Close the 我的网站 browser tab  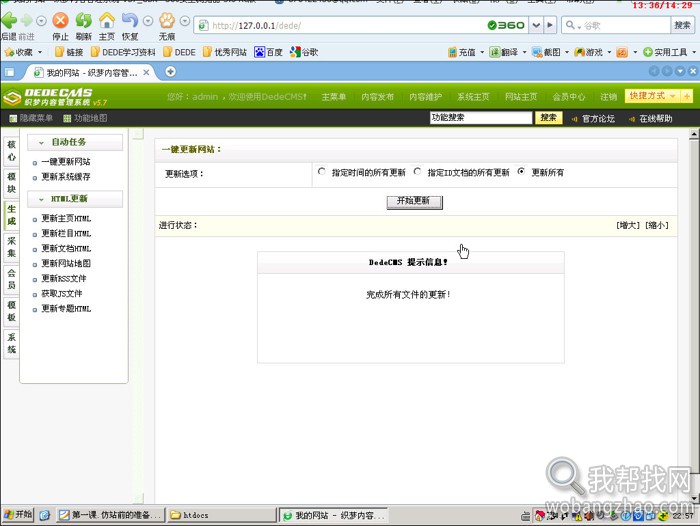click(146, 72)
